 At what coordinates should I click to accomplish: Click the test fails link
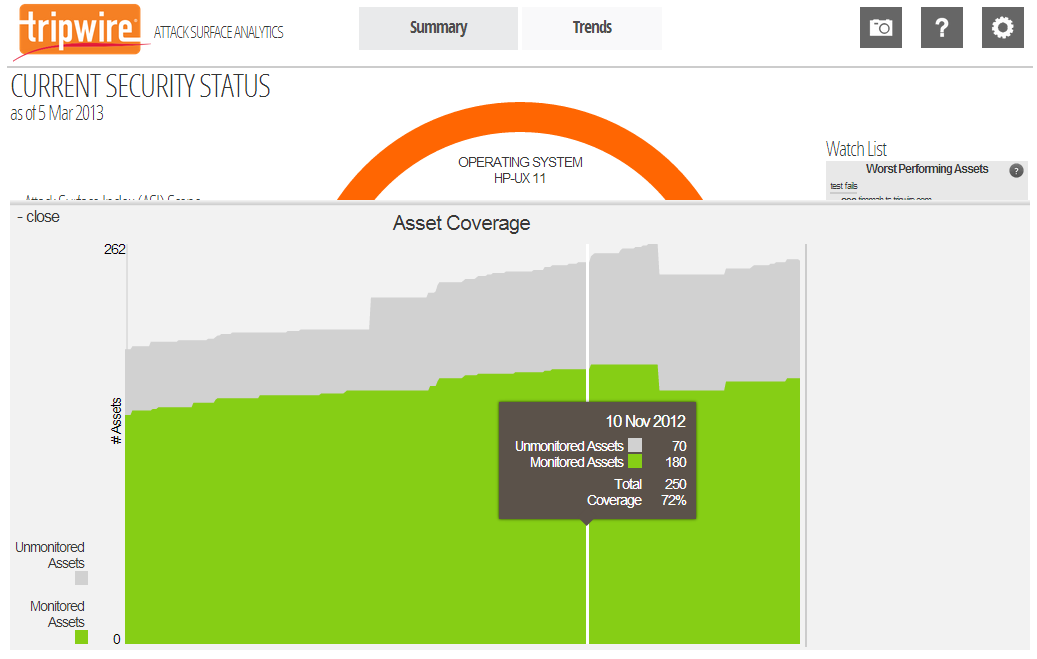point(843,186)
